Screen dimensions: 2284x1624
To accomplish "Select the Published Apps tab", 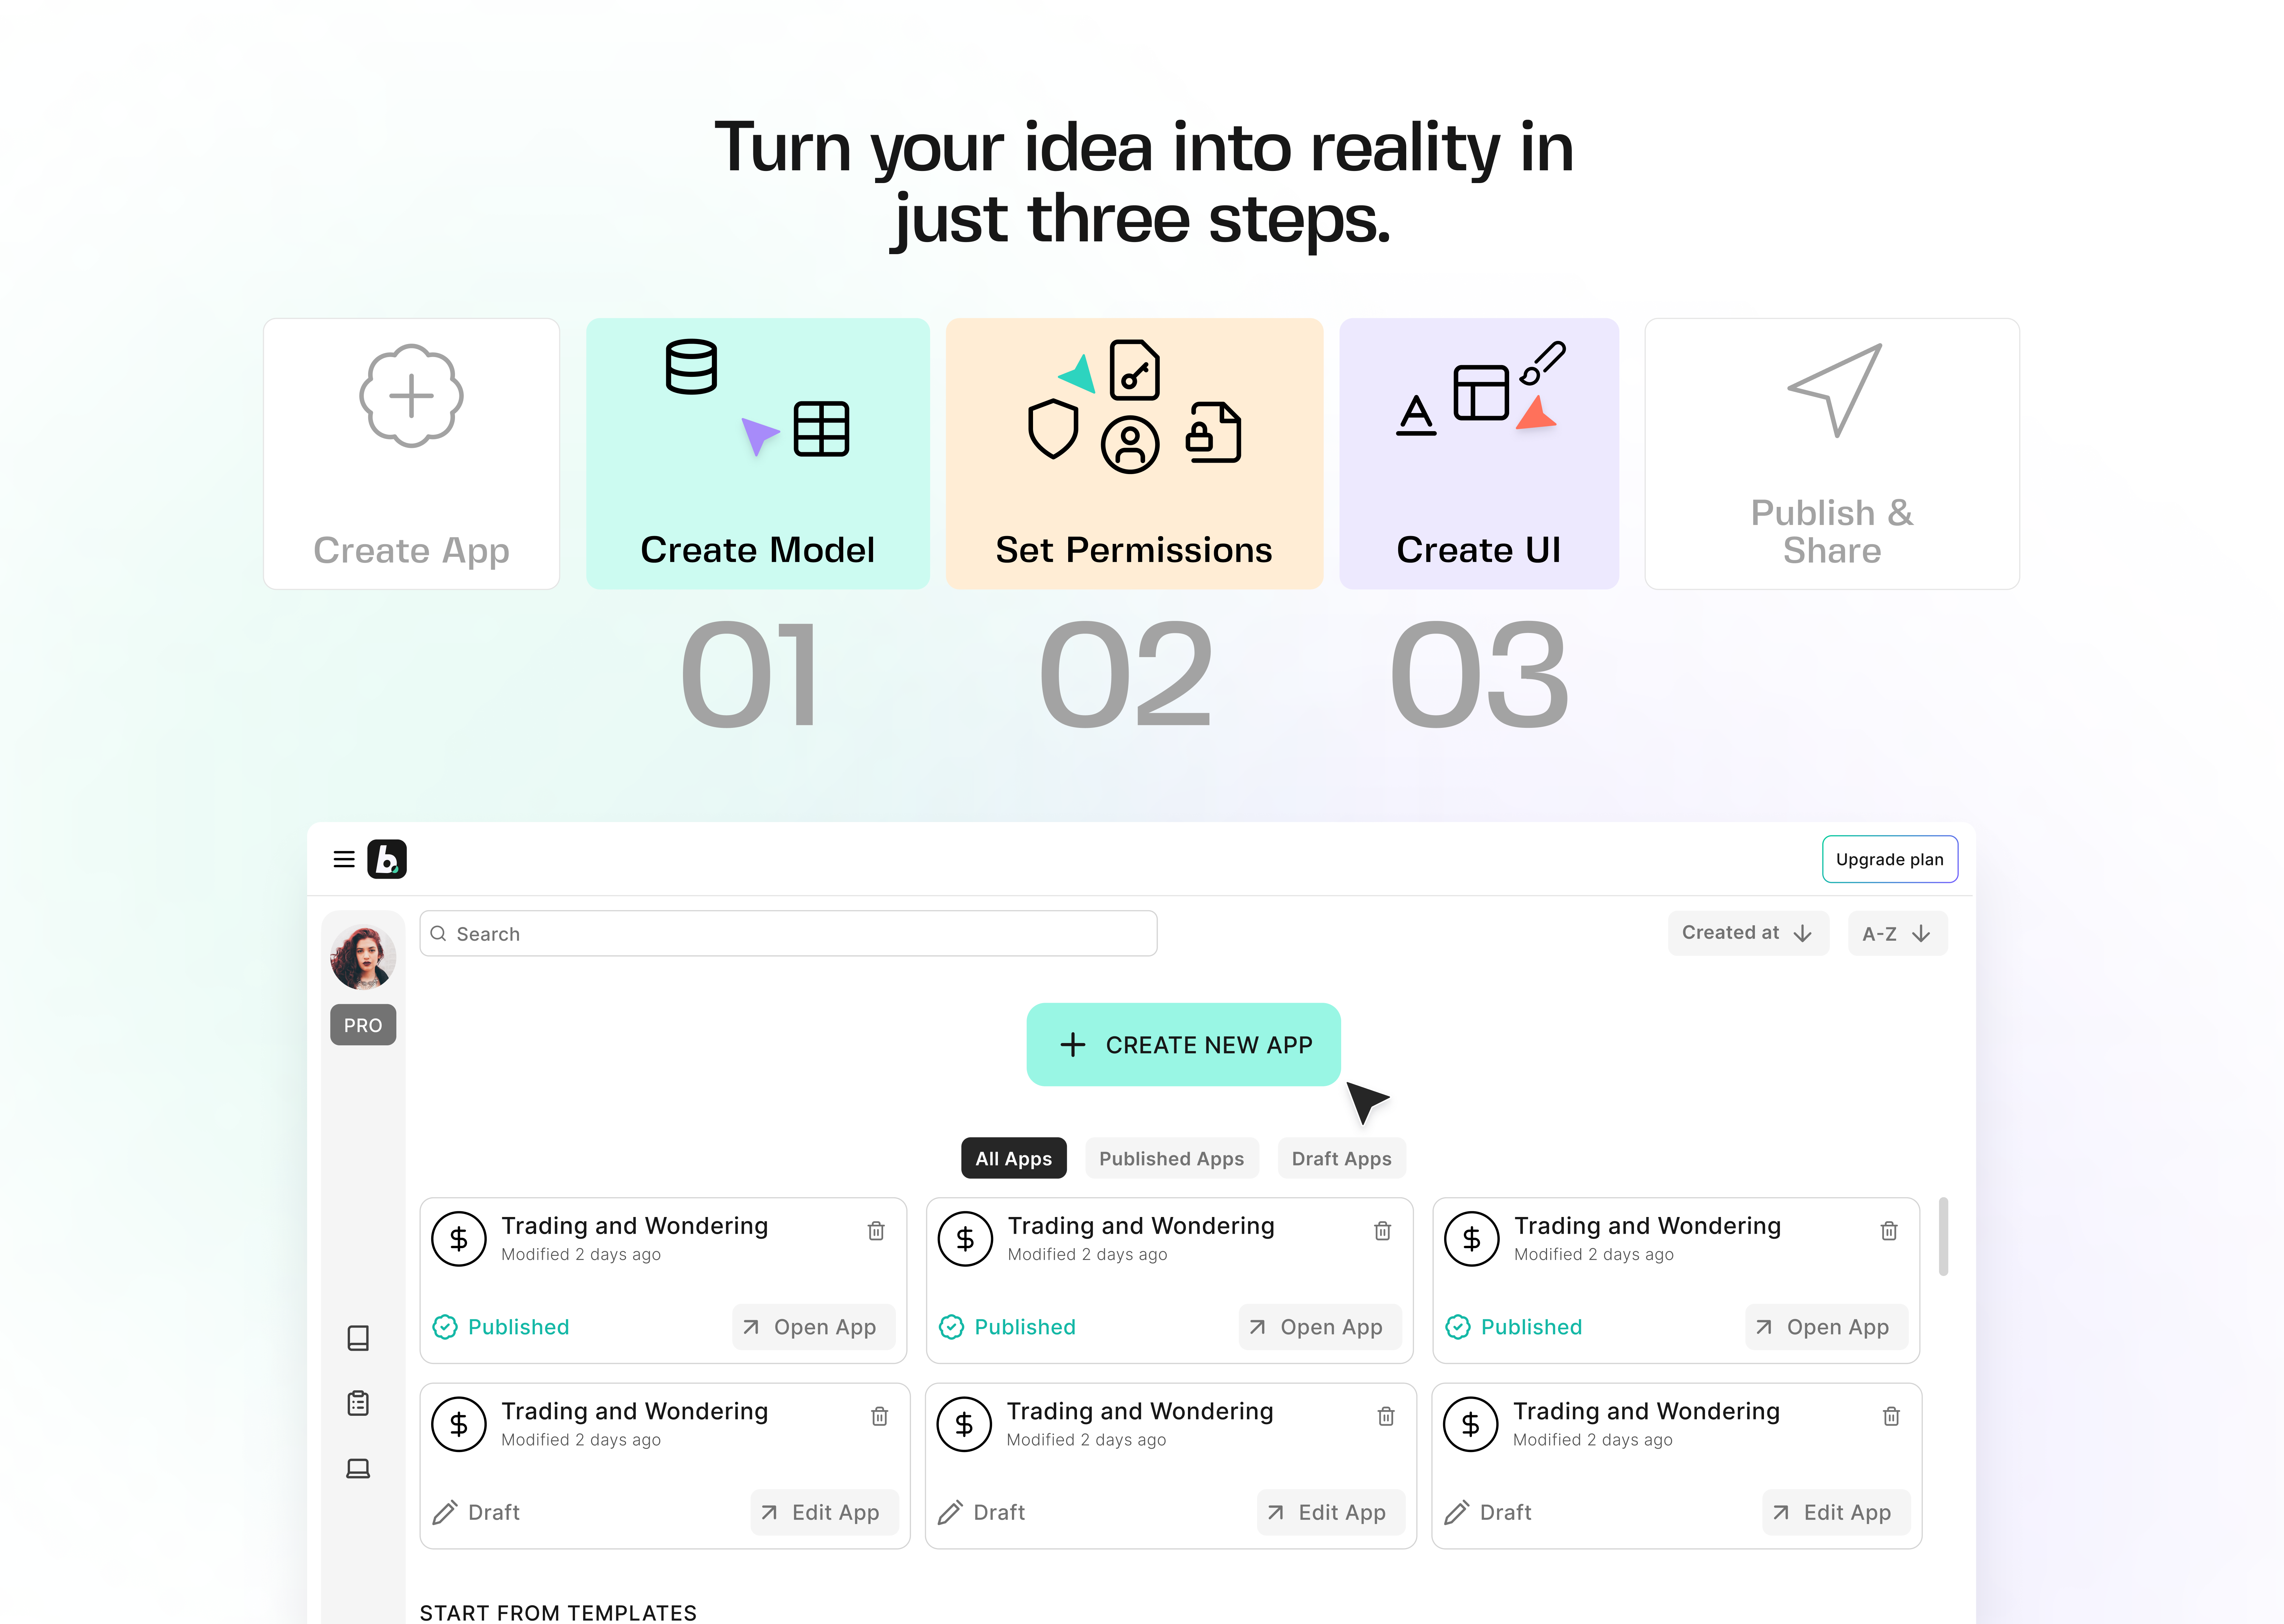I will 1170,1158.
